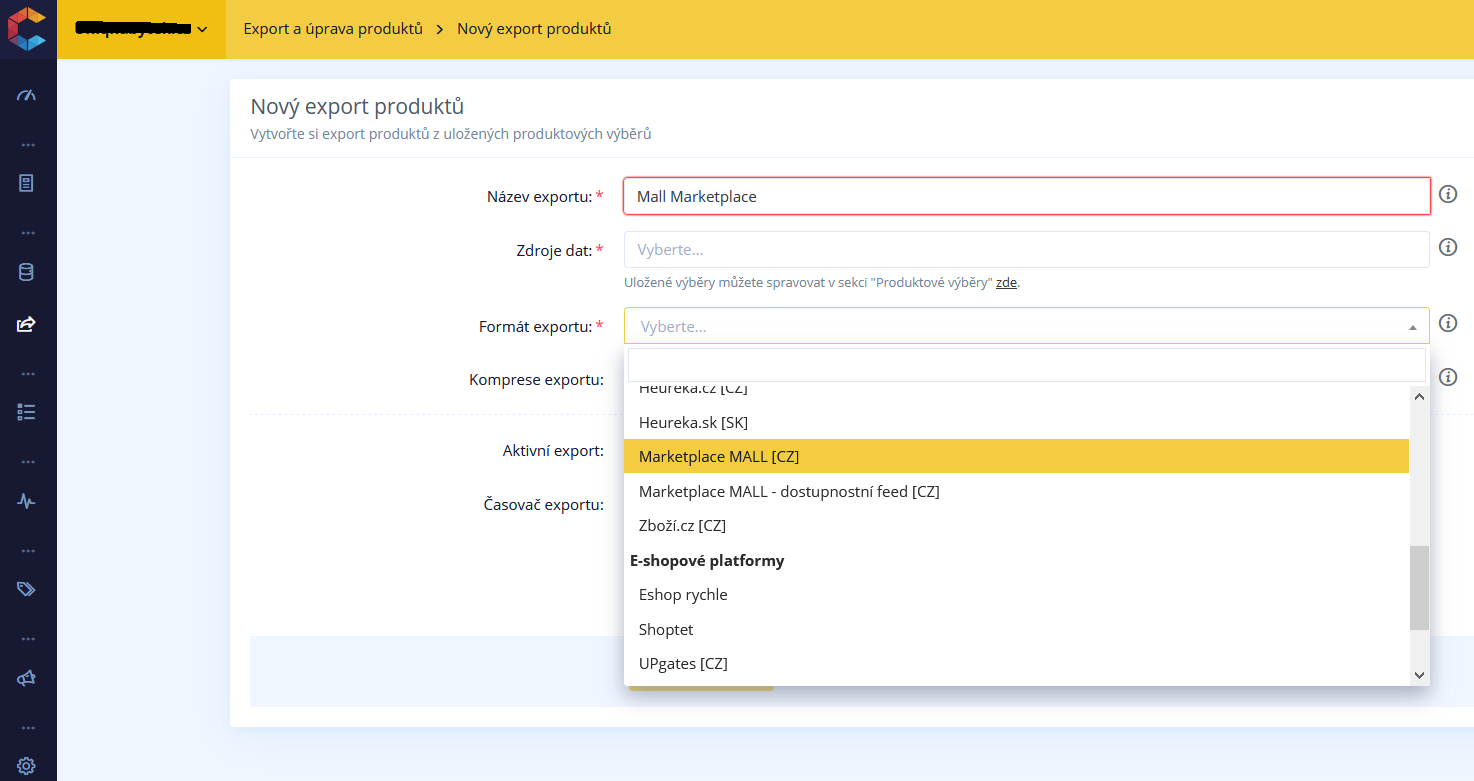
Task: Click the dropdown list scrollbar down arrow
Action: [x=1419, y=676]
